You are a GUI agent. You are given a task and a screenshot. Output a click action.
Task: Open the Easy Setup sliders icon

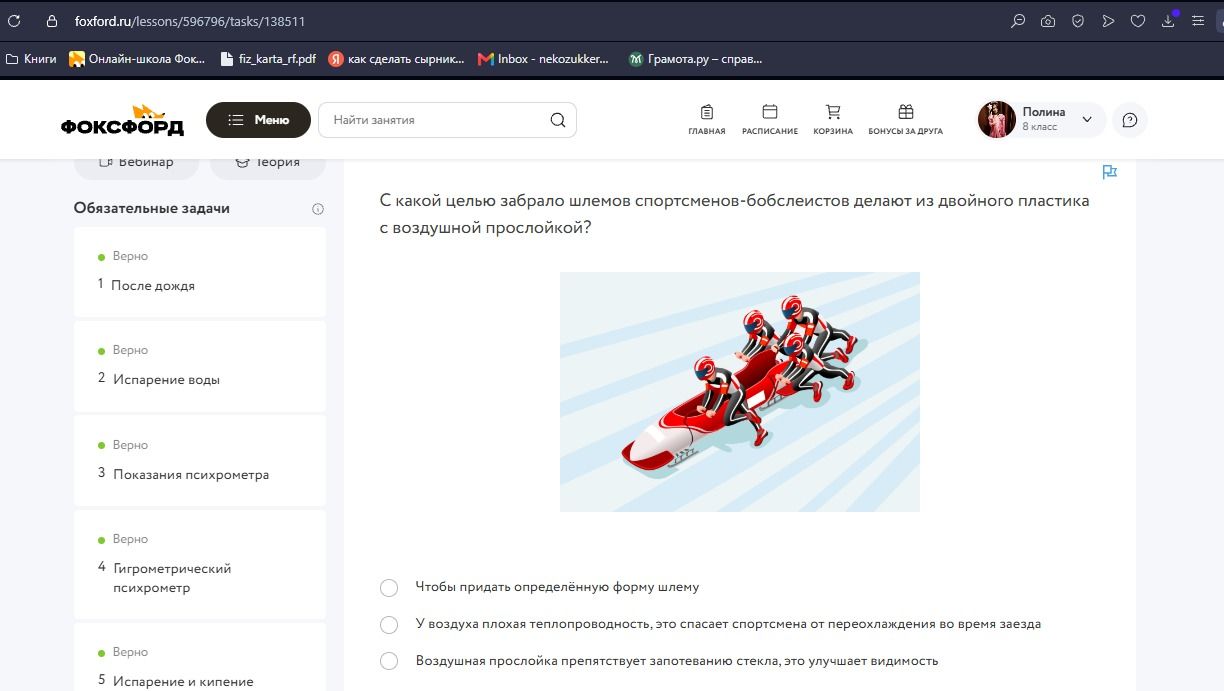[1198, 21]
